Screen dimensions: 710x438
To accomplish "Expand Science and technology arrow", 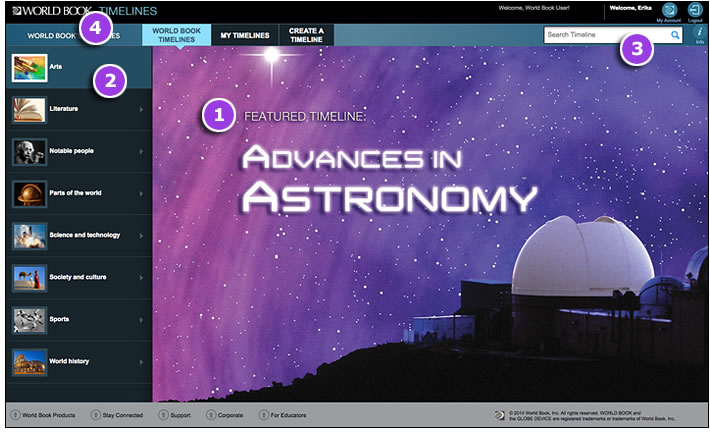I will click(x=141, y=236).
